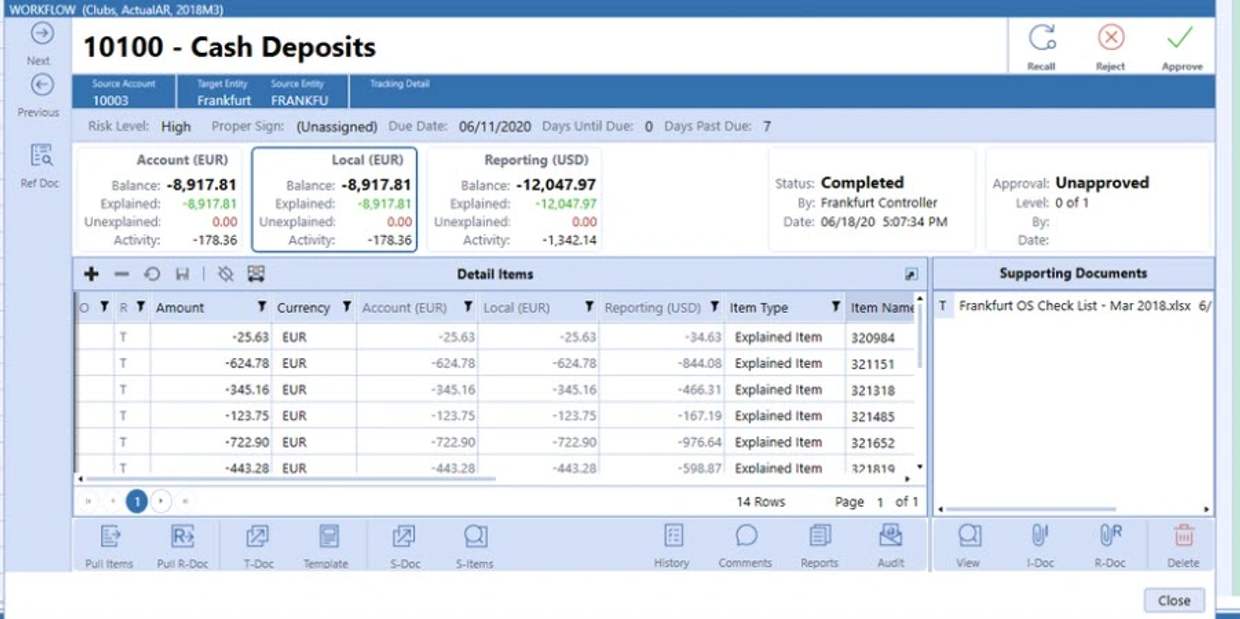Viewport: 1240px width, 619px height.
Task: Open the Amount column filter
Action: click(261, 308)
